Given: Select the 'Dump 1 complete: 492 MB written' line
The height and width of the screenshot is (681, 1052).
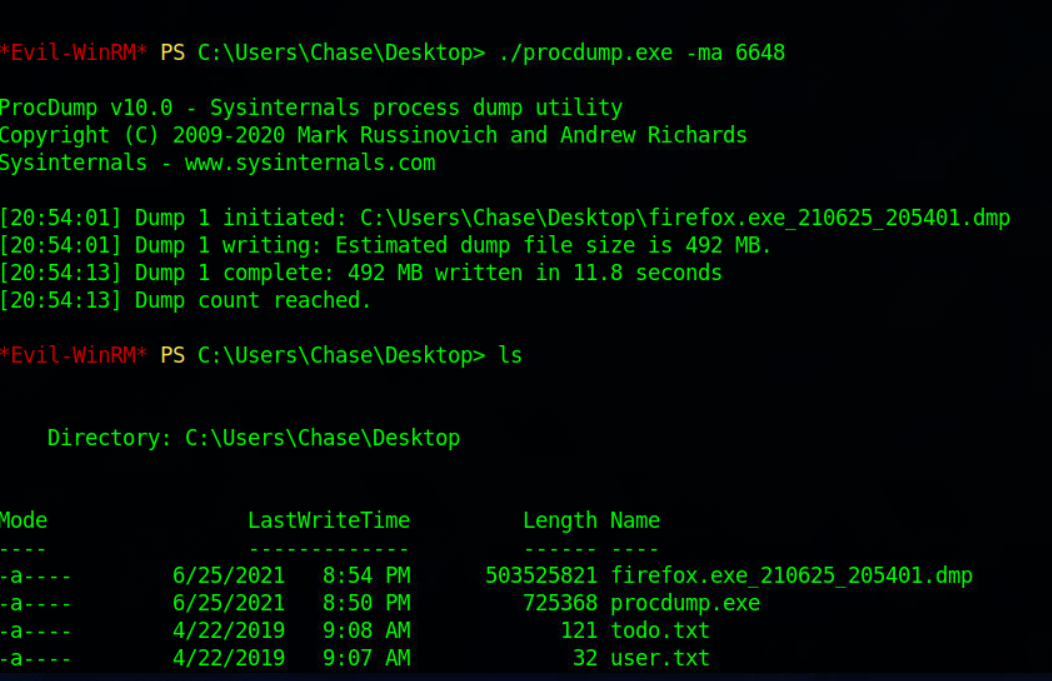Looking at the screenshot, I should pos(361,273).
